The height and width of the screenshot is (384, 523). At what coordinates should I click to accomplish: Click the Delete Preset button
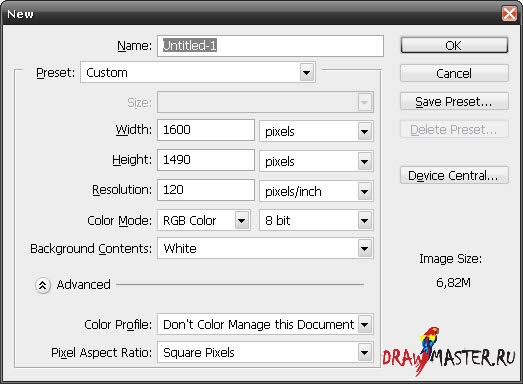tap(454, 129)
